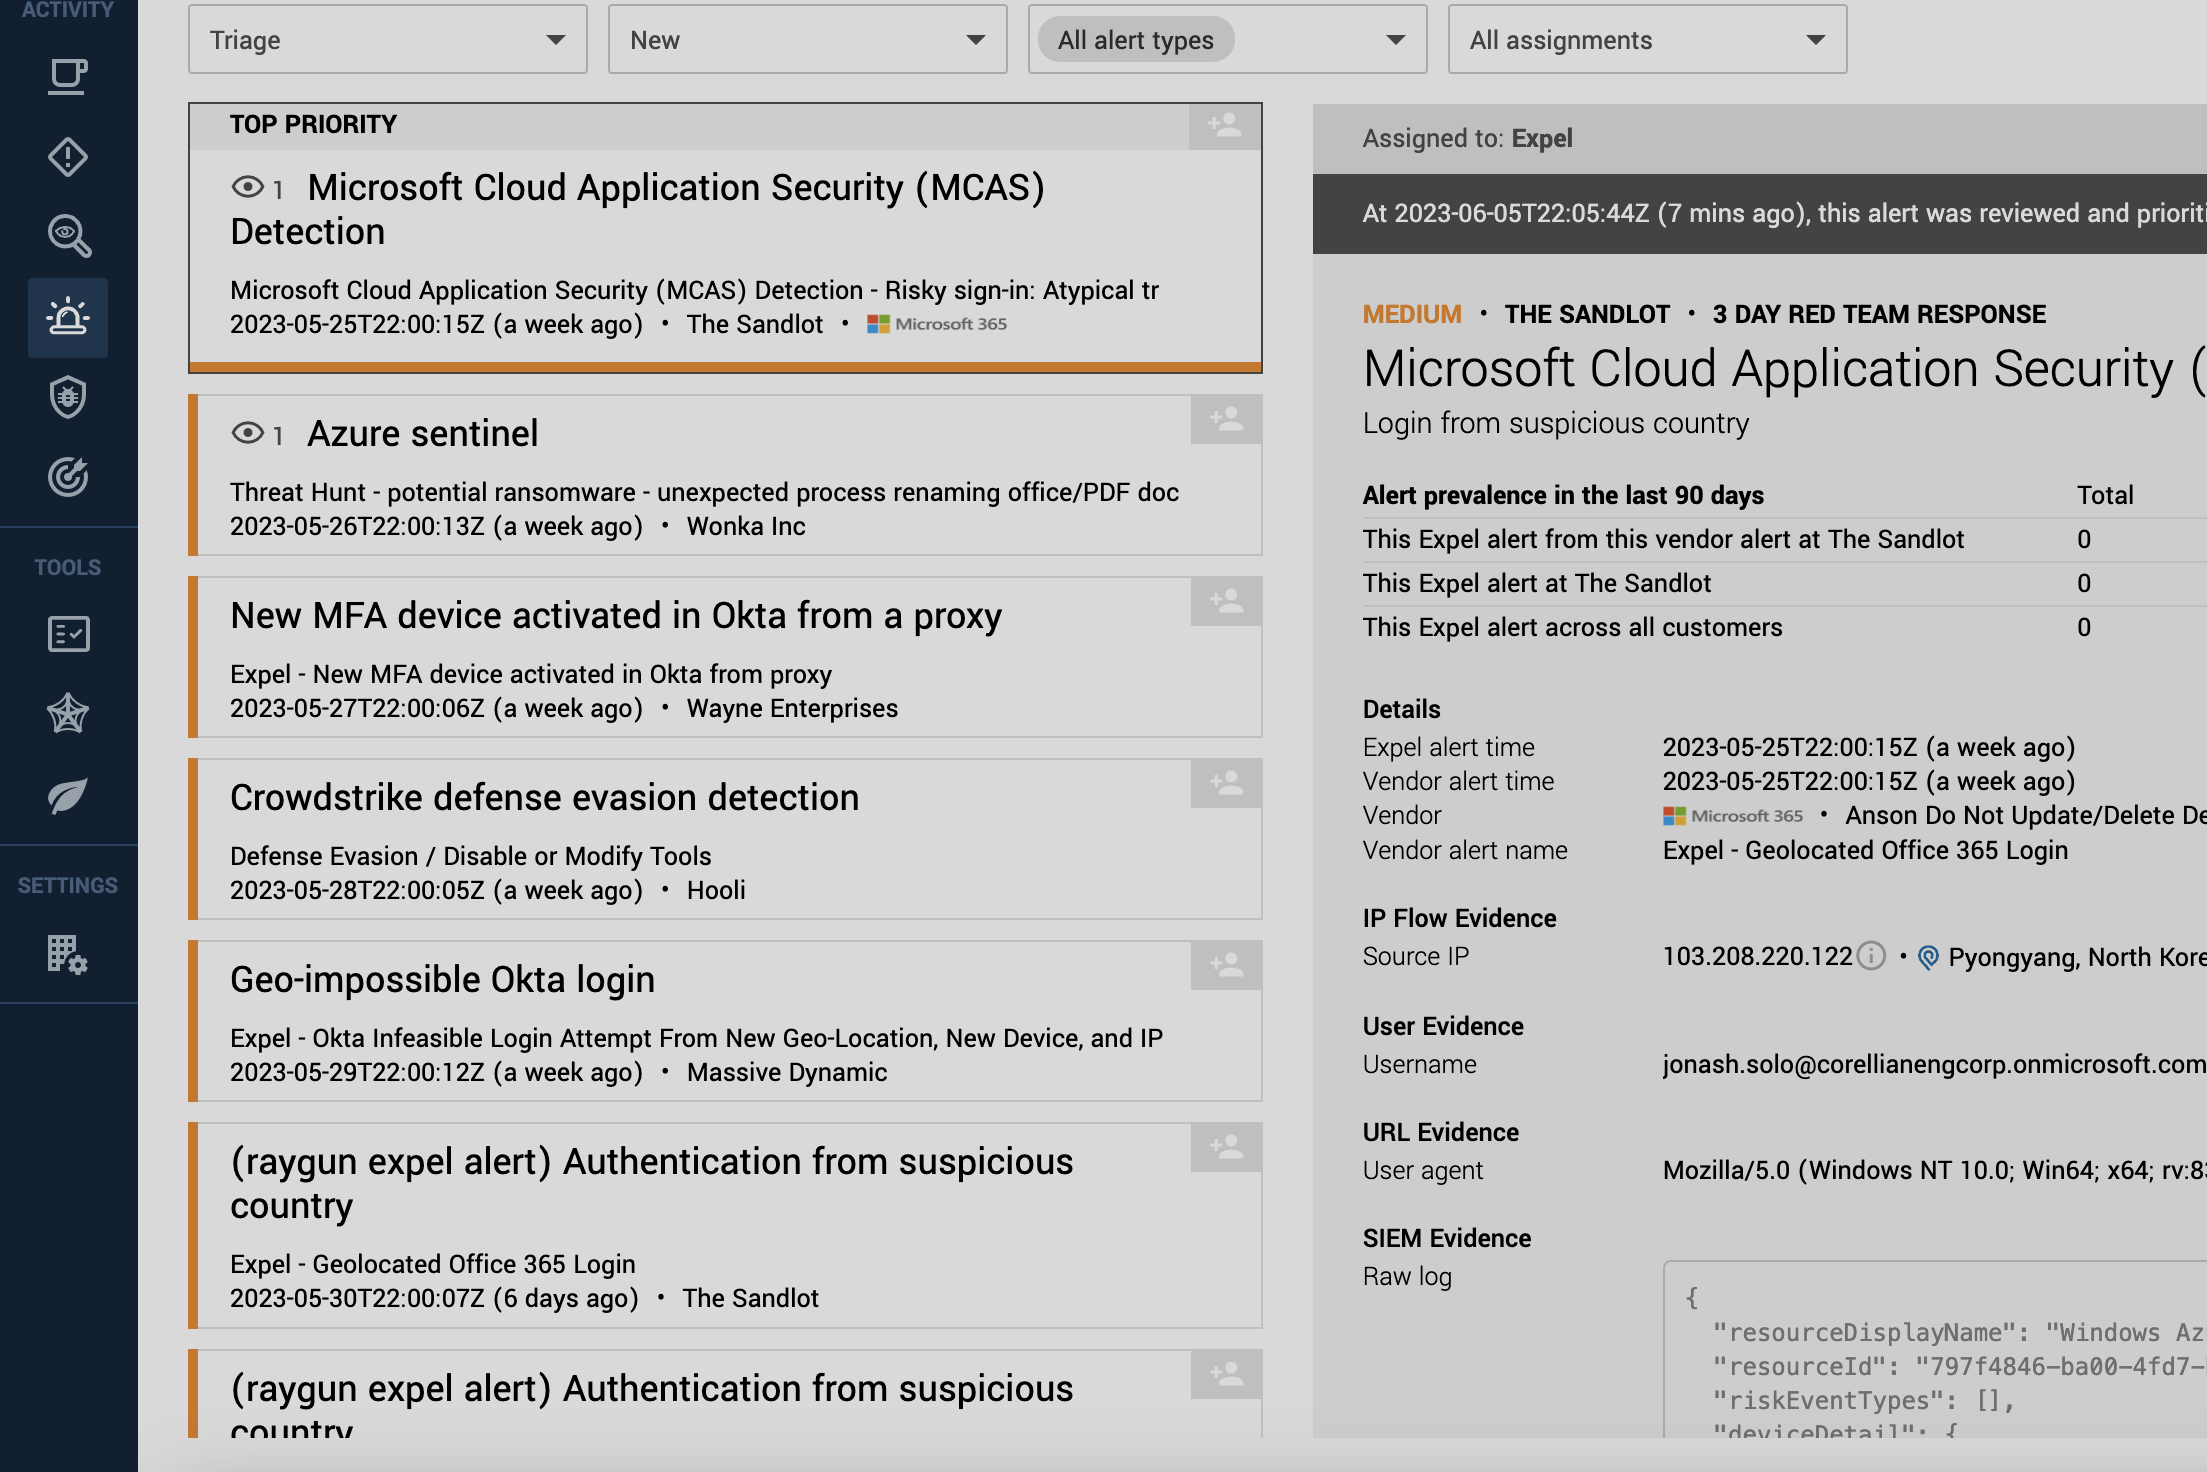The image size is (2207, 1472).
Task: Click assign-user icon on Crowdstrike alert
Action: (1226, 783)
